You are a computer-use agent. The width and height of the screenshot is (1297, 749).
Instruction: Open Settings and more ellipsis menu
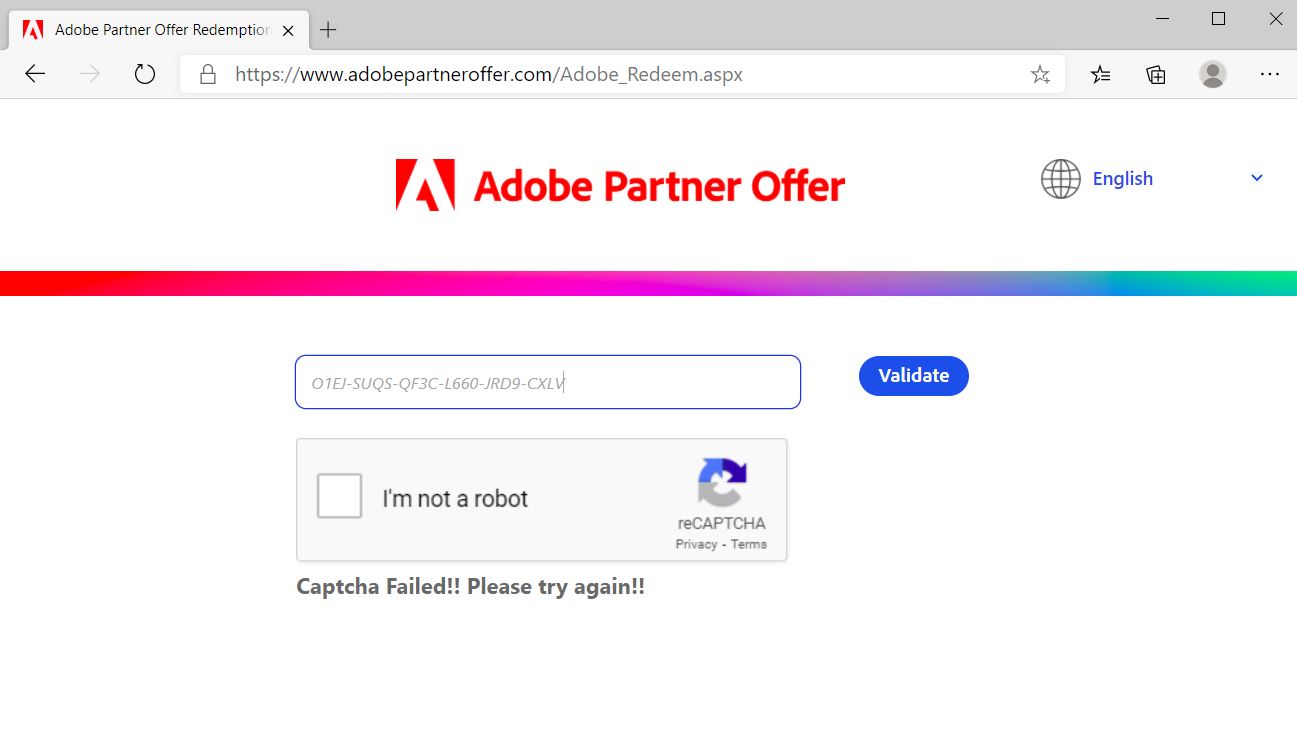coord(1270,74)
